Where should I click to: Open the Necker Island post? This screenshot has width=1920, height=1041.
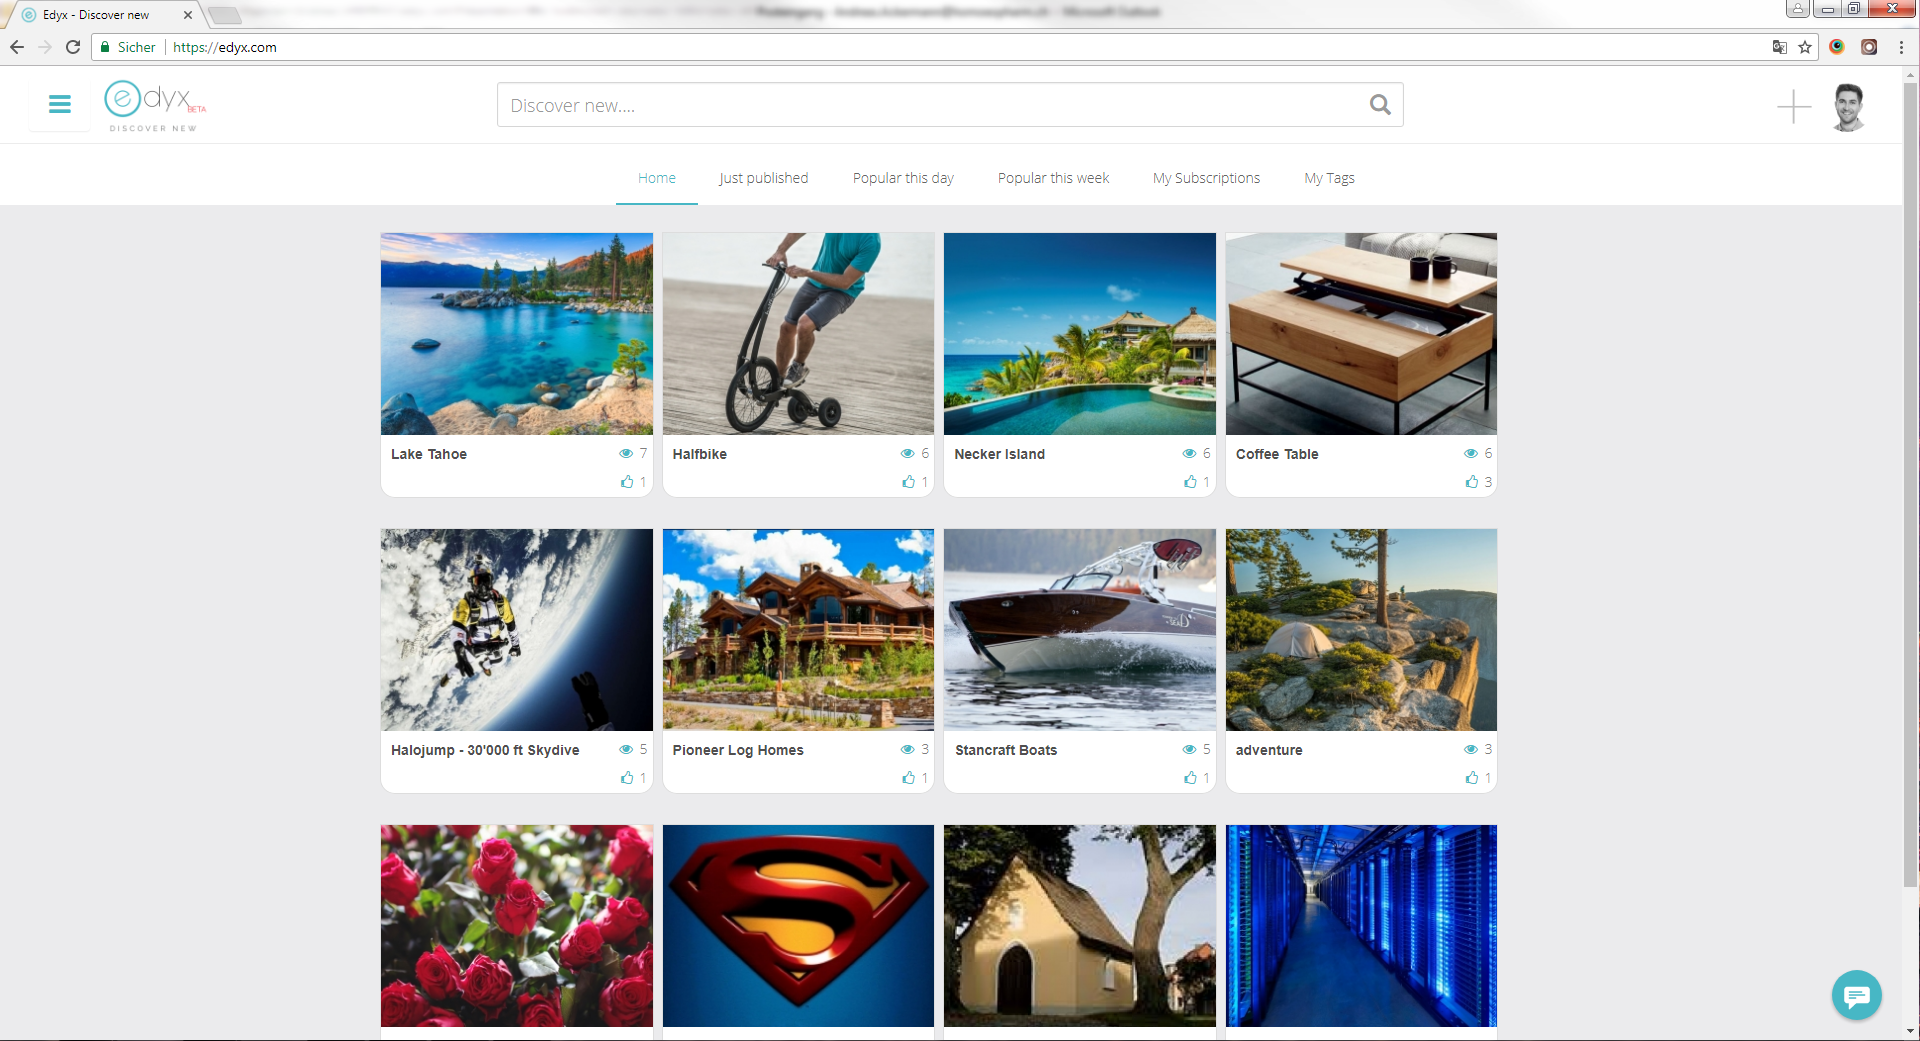(999, 453)
